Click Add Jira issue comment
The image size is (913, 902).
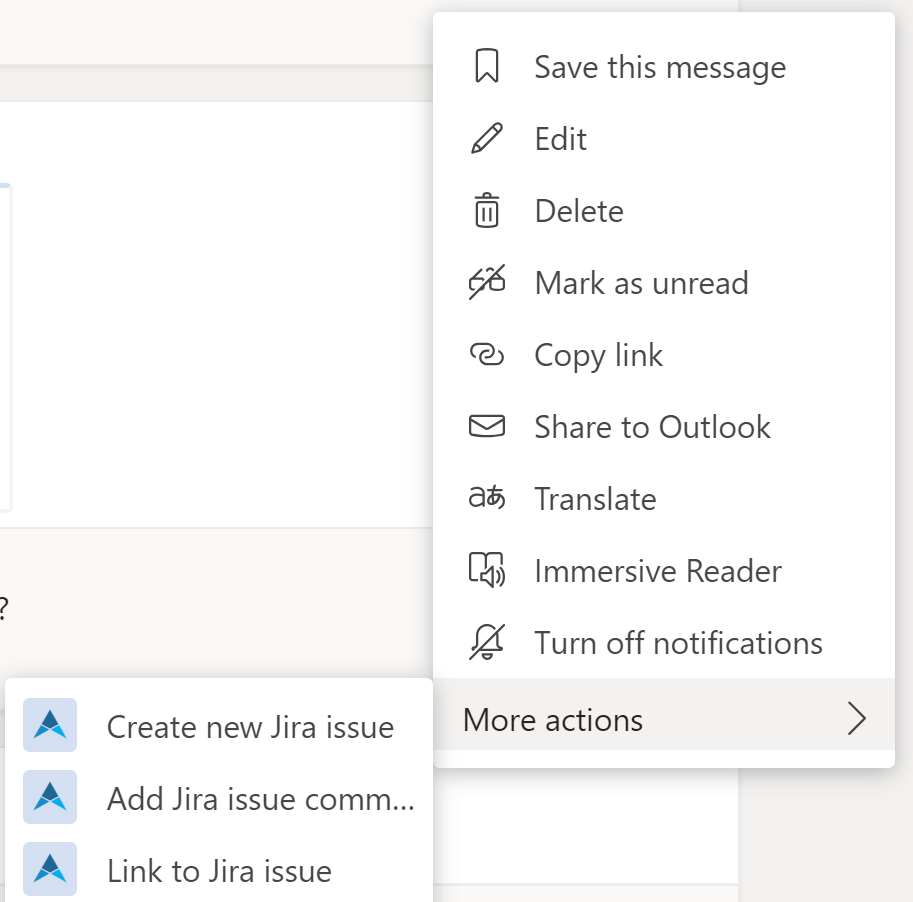(260, 798)
